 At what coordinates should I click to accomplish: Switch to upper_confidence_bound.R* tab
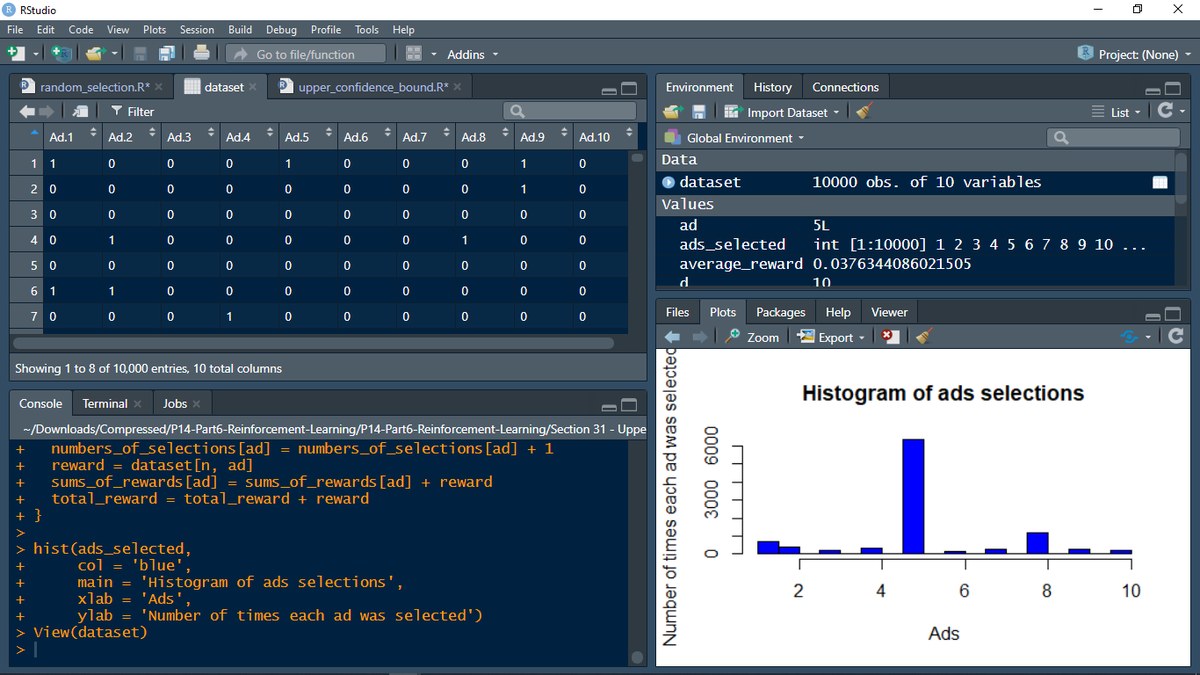coord(371,87)
